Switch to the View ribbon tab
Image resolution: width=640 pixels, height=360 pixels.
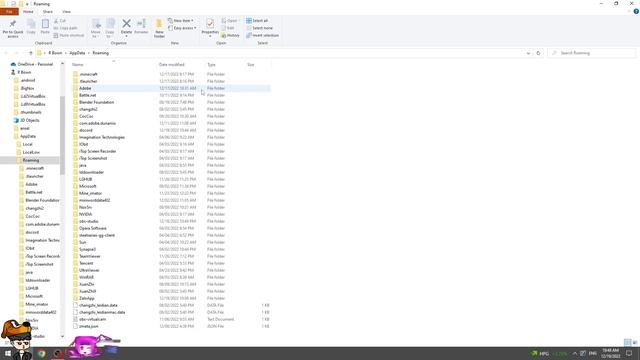[66, 12]
